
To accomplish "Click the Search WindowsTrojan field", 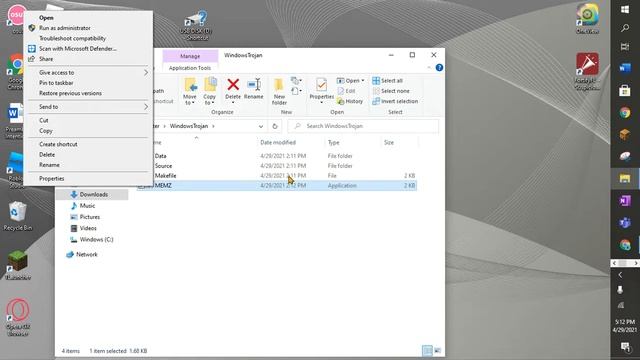I will [x=363, y=127].
